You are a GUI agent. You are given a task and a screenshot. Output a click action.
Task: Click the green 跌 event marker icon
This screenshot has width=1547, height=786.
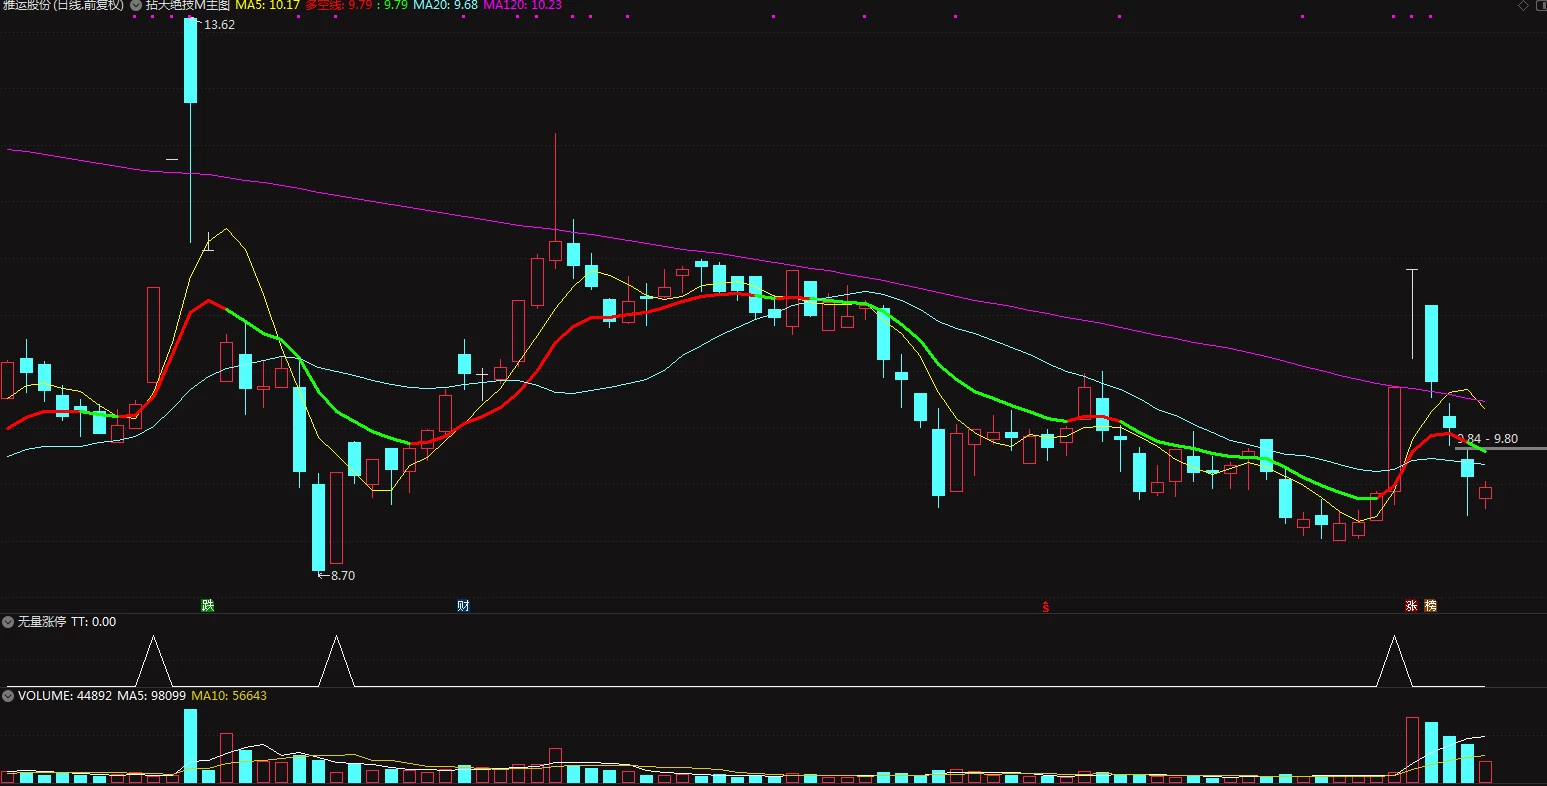207,605
